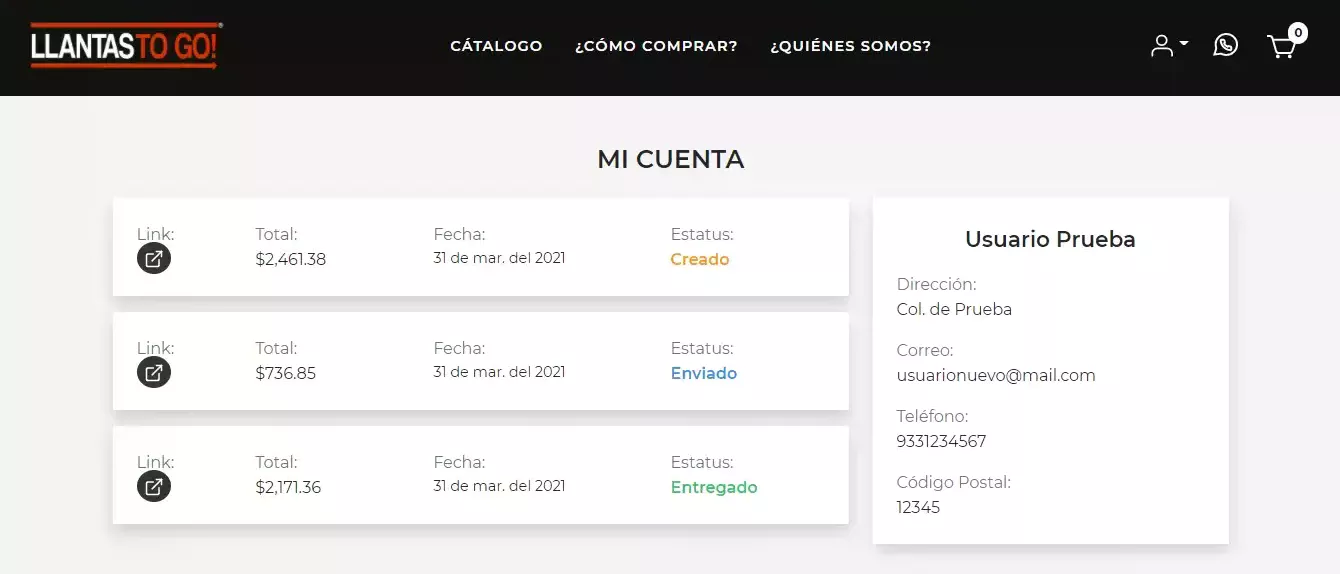Open the shopping cart

pyautogui.click(x=1281, y=47)
